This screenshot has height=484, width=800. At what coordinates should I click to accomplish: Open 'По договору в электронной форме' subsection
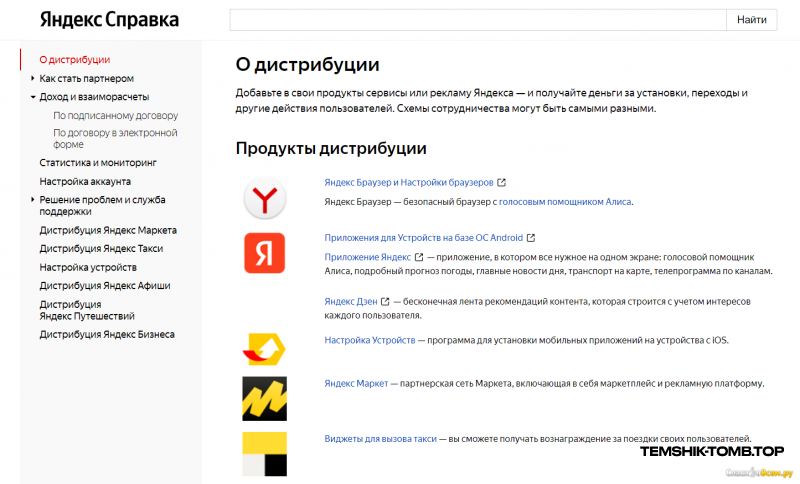115,138
